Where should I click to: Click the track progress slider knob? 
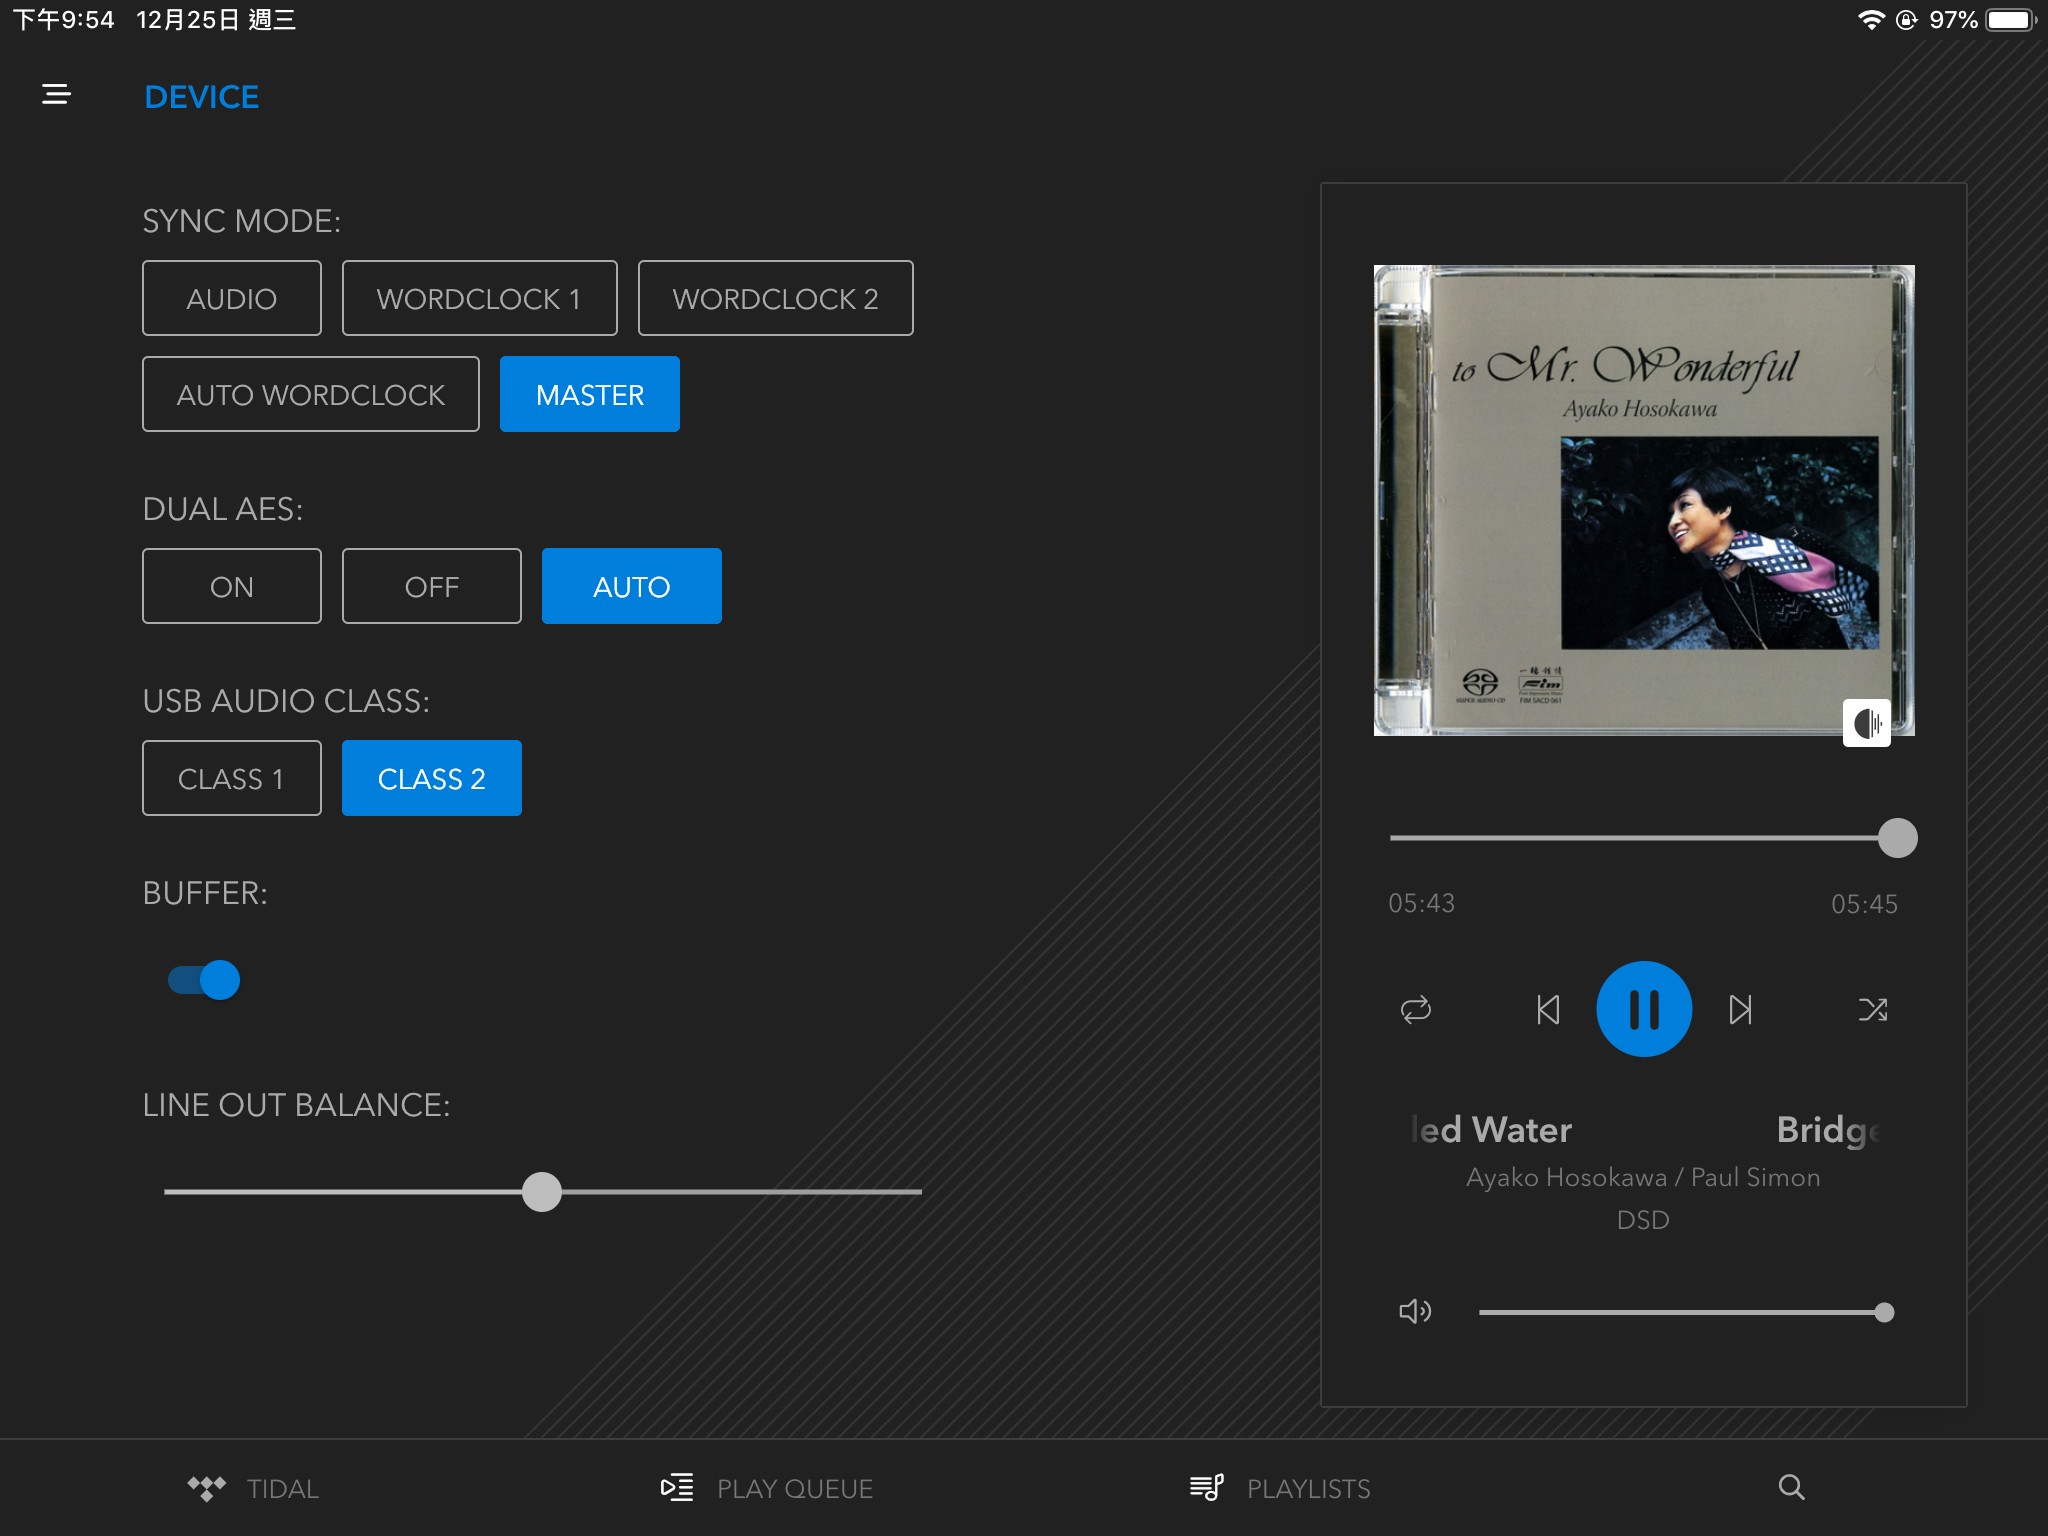[1898, 838]
